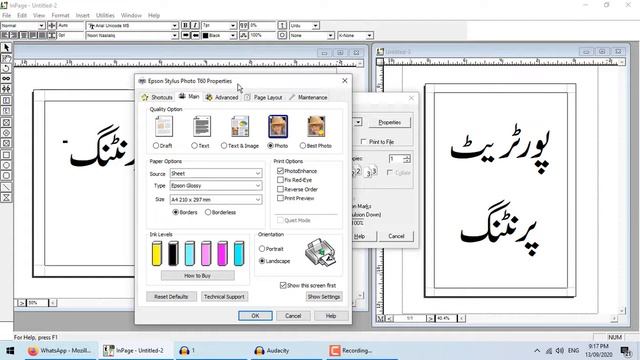Select the link text boxes chain tool
The width and height of the screenshot is (640, 360).
(6, 78)
